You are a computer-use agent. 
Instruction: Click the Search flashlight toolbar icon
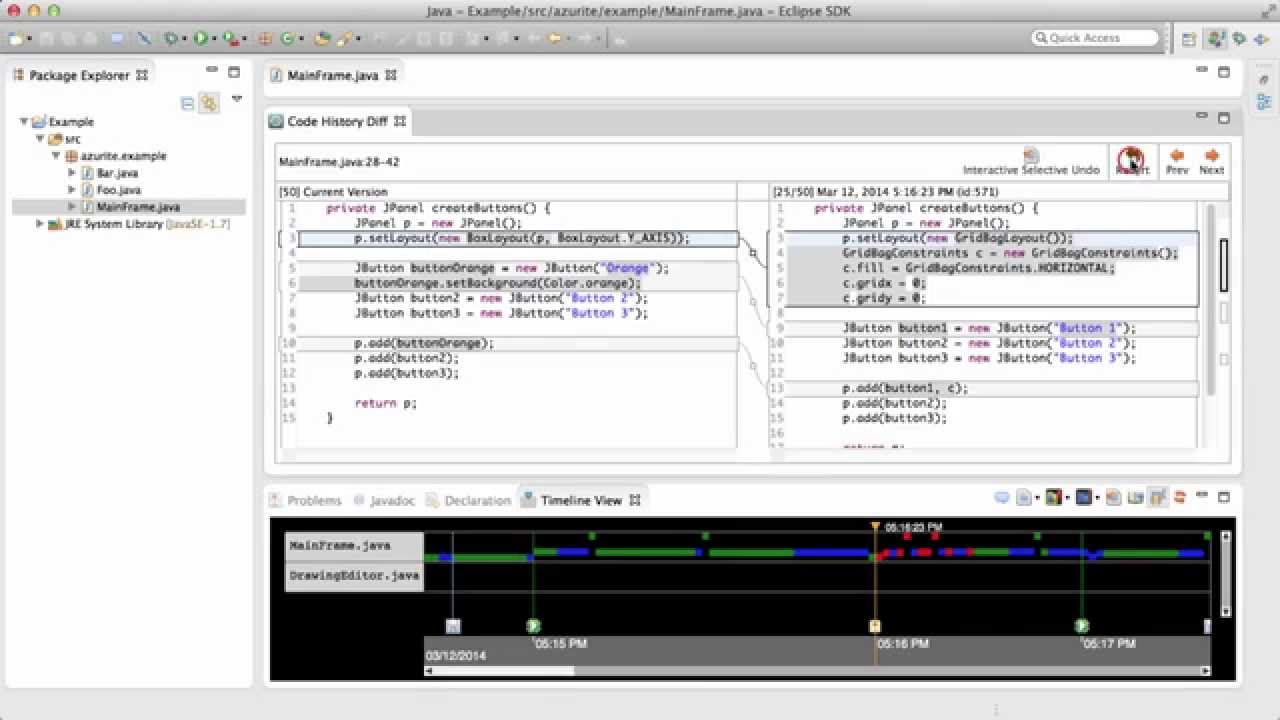(345, 39)
